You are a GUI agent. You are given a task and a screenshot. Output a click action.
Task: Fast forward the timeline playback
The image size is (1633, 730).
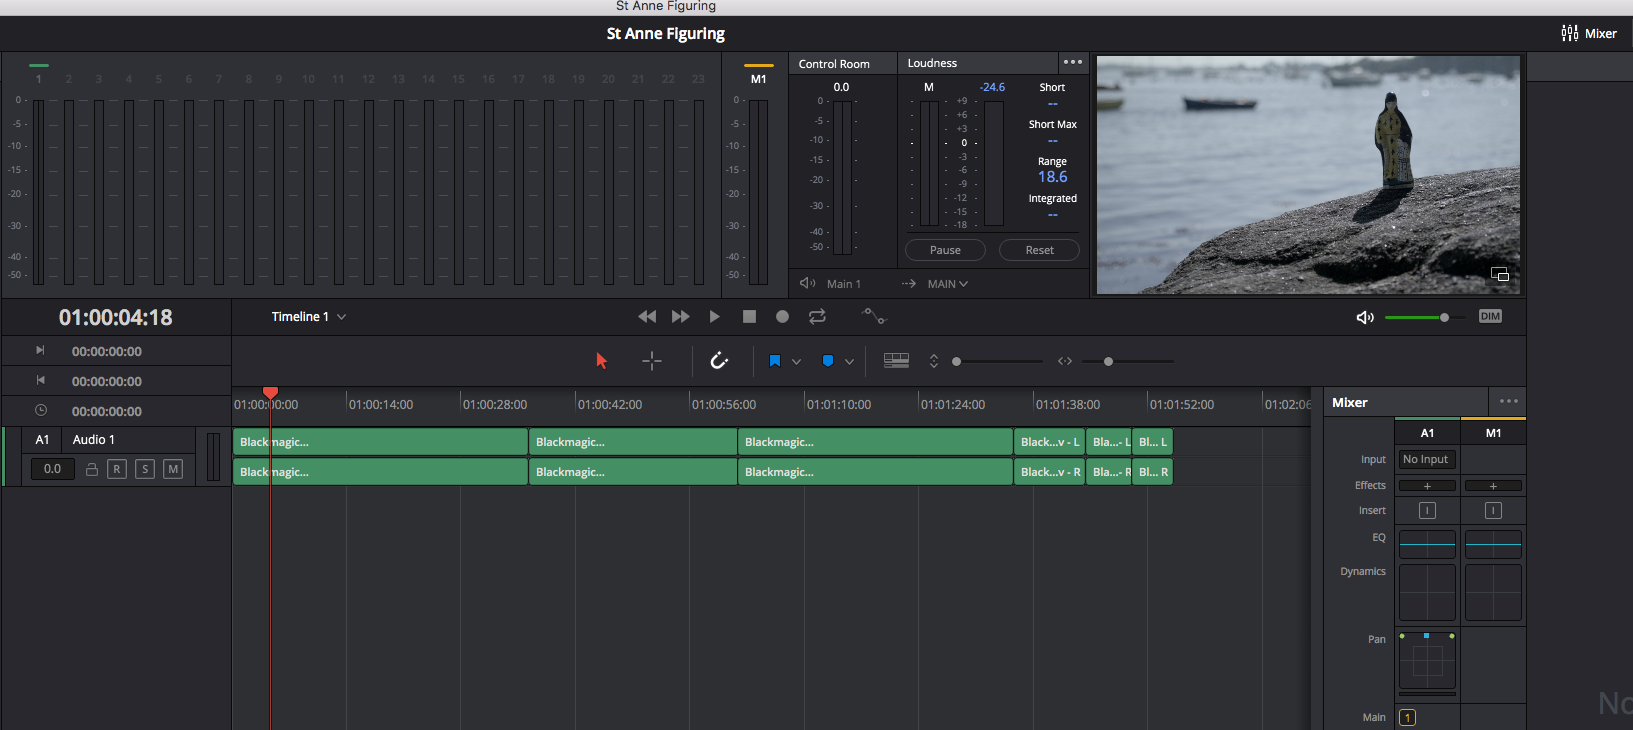click(681, 317)
